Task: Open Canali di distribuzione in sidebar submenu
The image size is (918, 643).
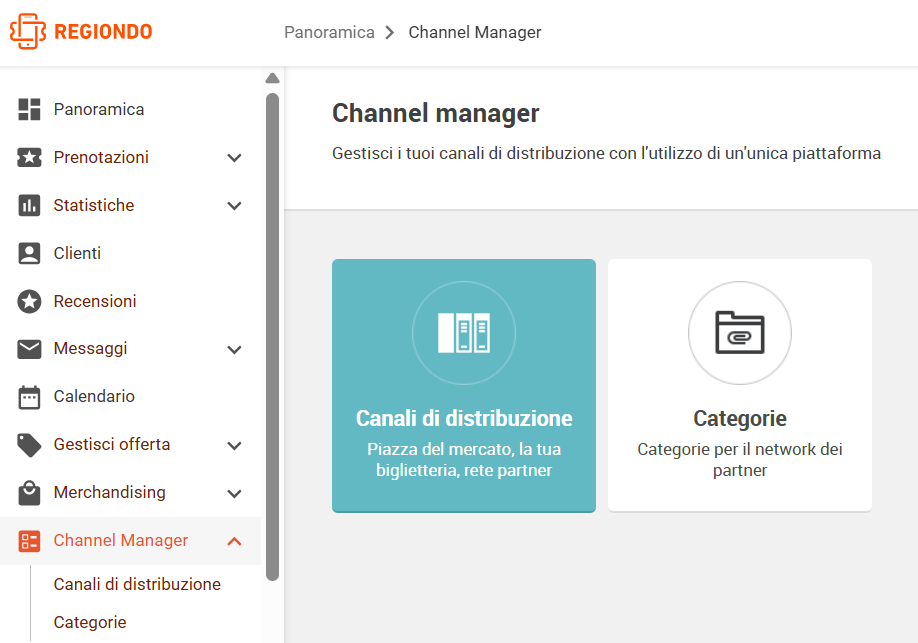Action: (137, 584)
